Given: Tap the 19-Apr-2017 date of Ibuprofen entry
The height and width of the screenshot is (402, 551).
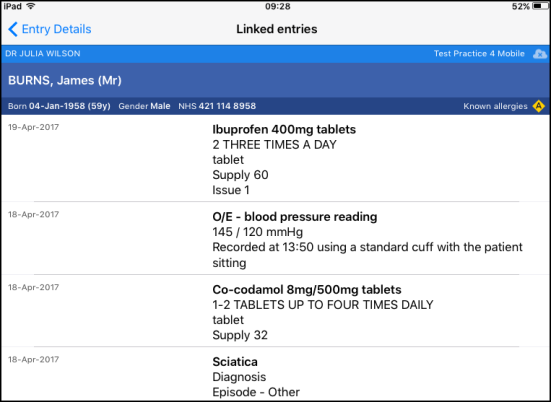Looking at the screenshot, I should pos(33,127).
